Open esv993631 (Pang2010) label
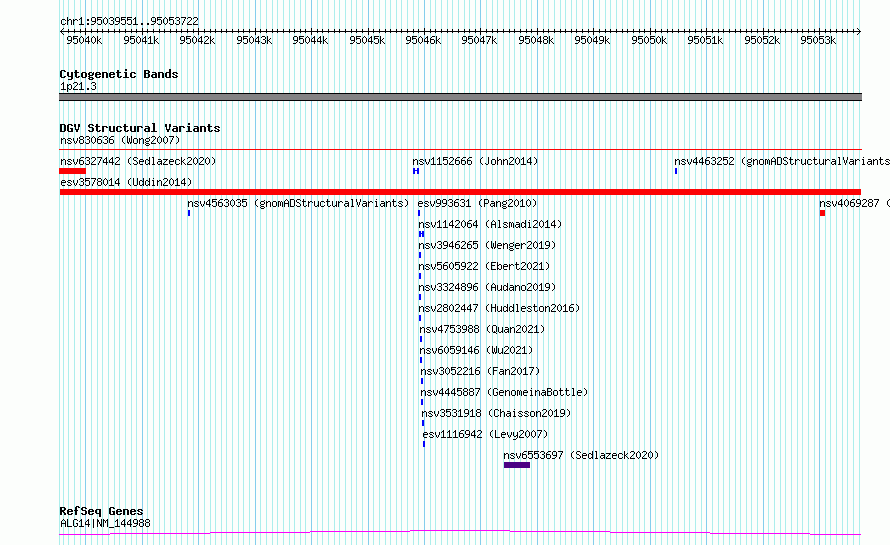This screenshot has width=890, height=545. [477, 203]
